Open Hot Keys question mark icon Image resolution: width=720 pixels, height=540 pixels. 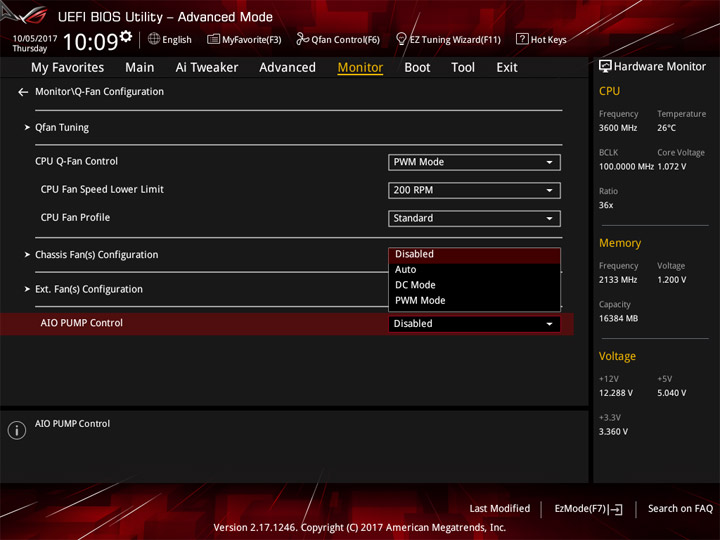click(x=522, y=39)
